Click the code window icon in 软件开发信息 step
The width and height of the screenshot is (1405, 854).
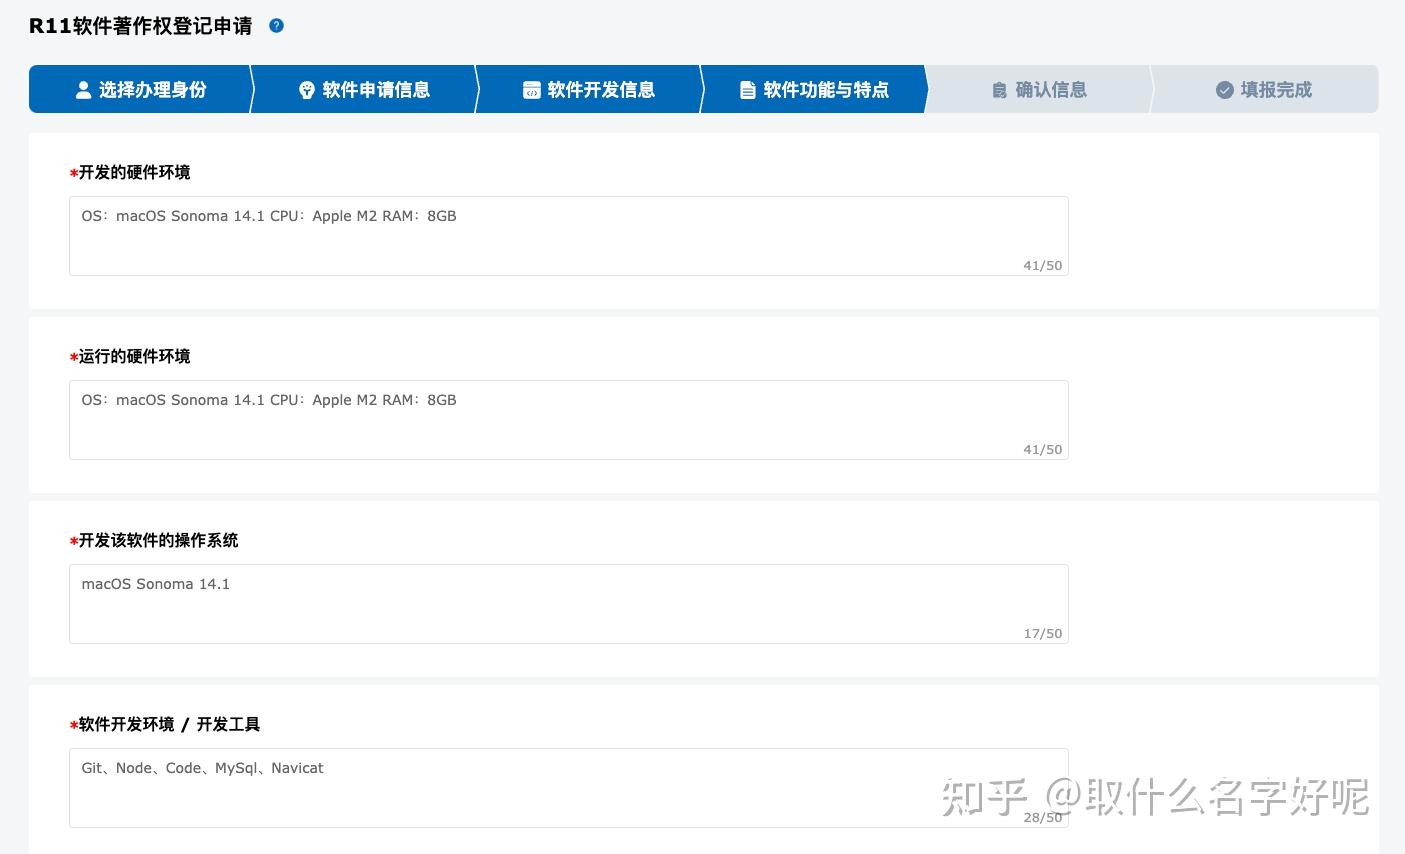click(x=532, y=90)
